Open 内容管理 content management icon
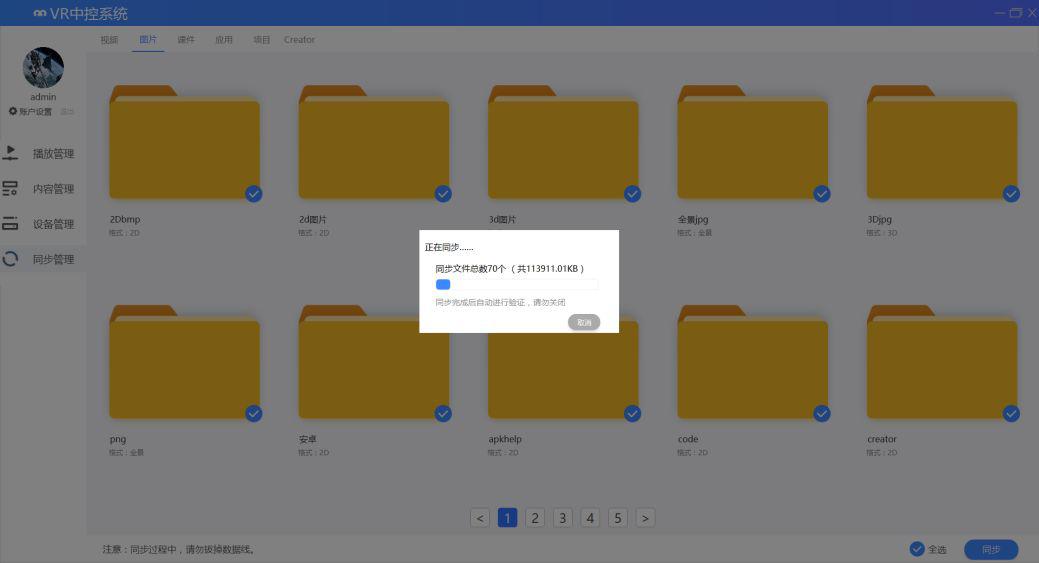 (x=11, y=188)
